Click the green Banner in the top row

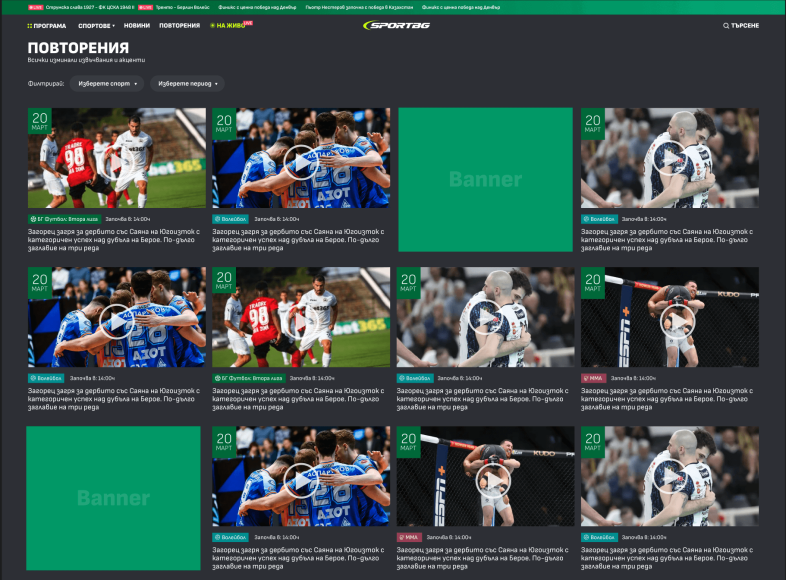tap(485, 179)
